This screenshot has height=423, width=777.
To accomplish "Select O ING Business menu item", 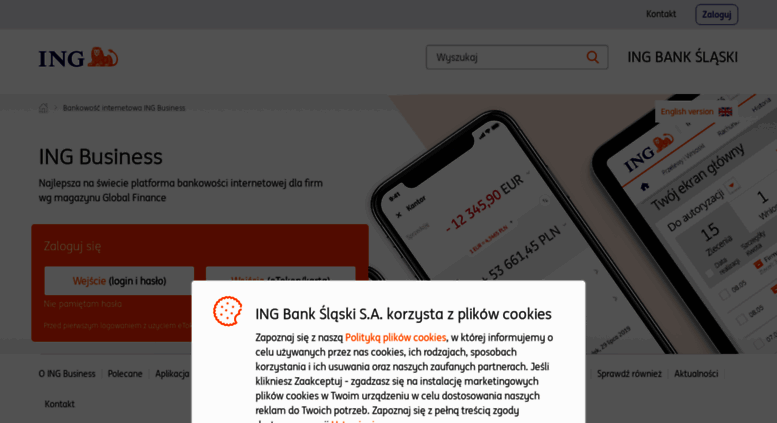I will 67,373.
